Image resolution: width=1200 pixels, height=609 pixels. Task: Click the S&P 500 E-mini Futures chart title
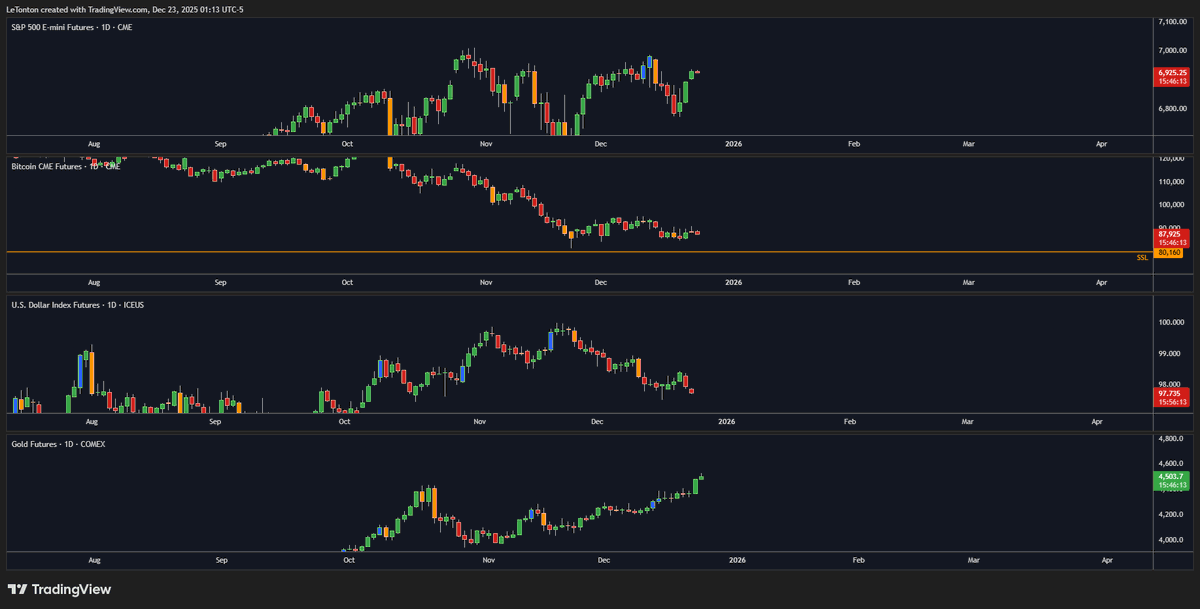(x=71, y=27)
